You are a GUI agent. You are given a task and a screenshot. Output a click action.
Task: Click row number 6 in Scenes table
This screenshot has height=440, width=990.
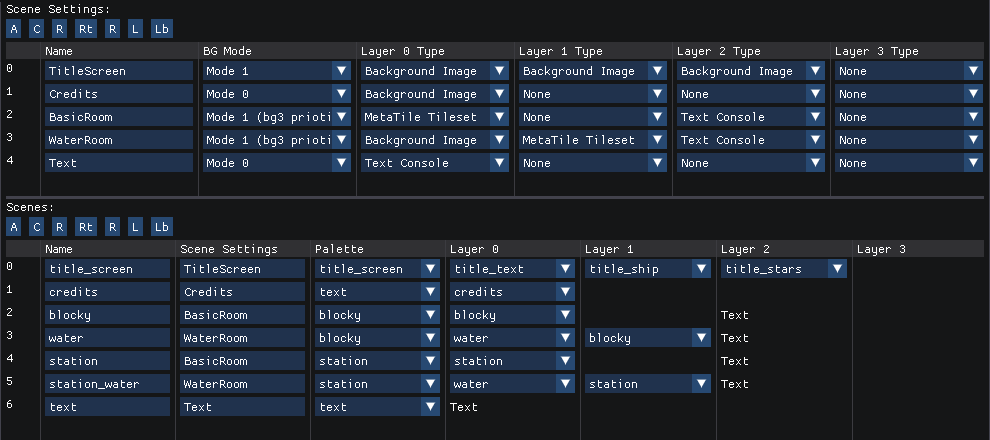coord(9,404)
